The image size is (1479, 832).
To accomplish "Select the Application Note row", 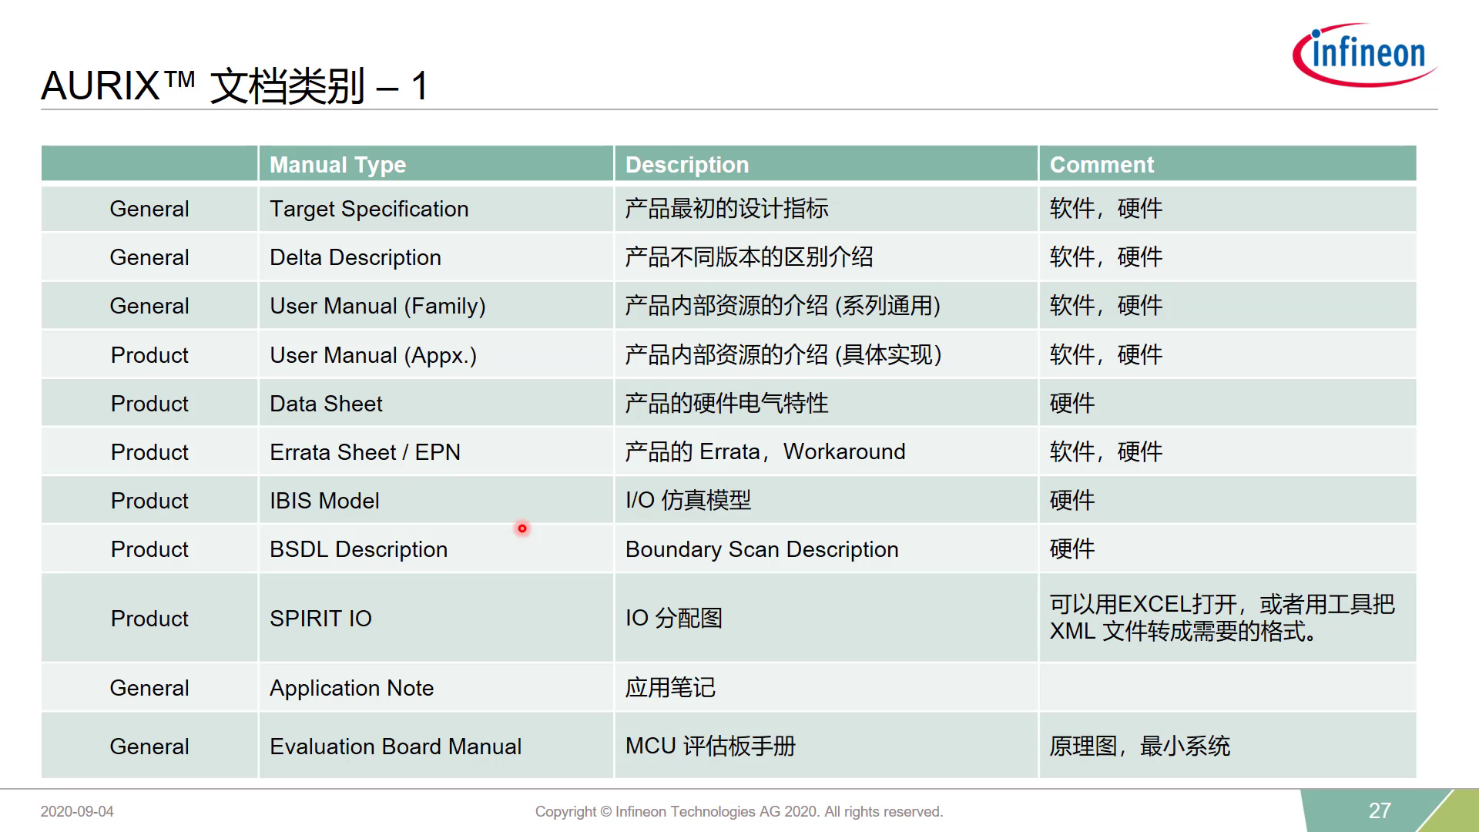I will tap(351, 688).
